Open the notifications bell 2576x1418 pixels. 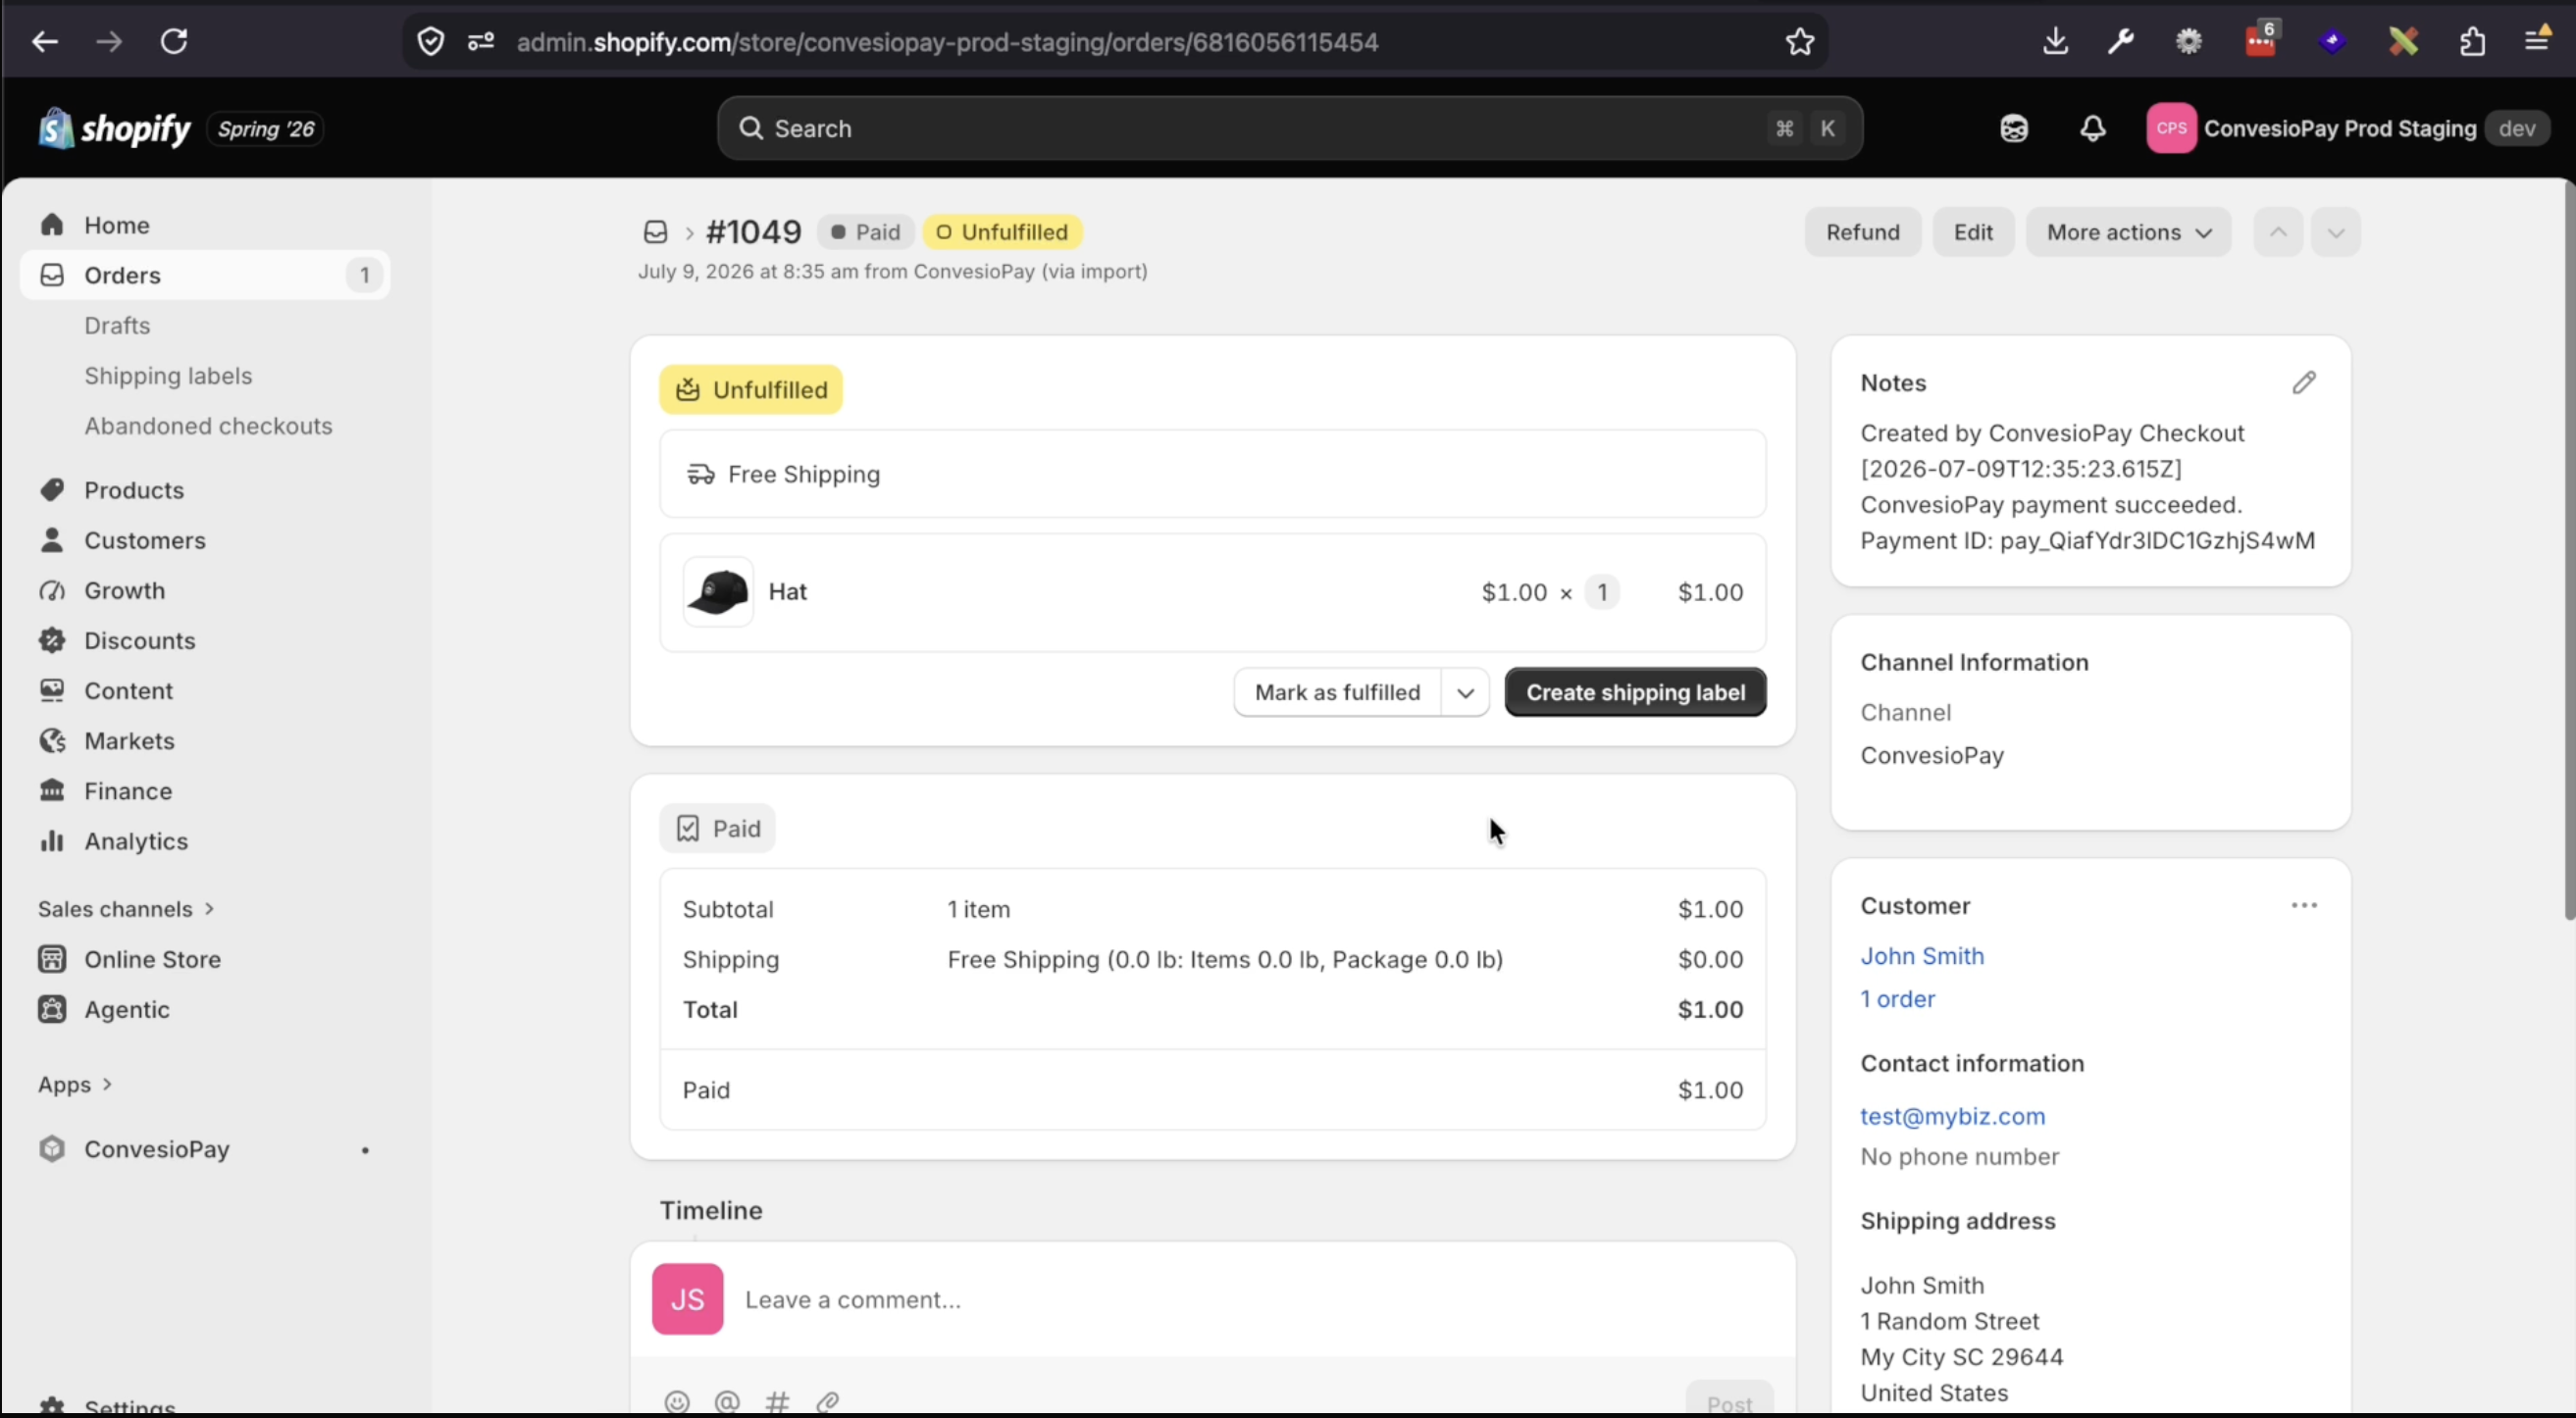point(2093,129)
